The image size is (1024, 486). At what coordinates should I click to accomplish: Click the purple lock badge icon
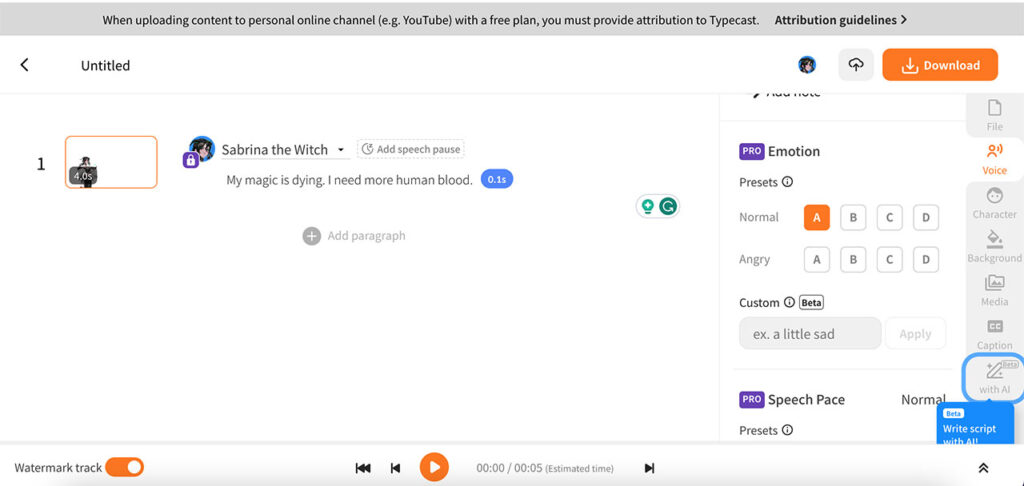191,160
